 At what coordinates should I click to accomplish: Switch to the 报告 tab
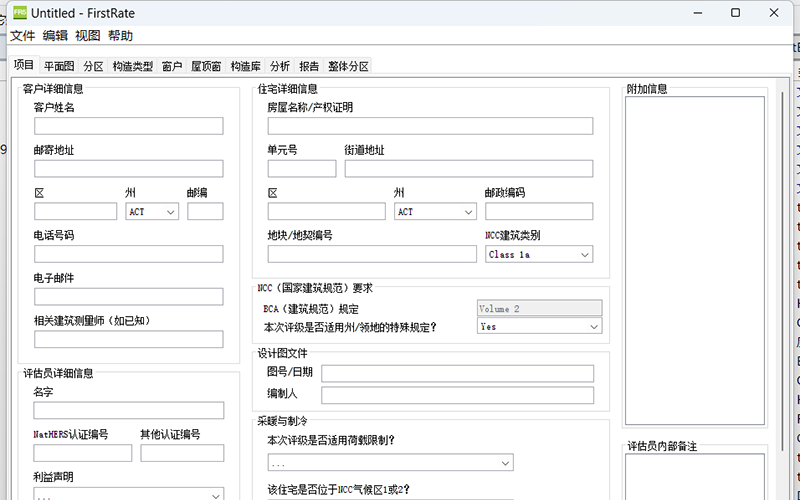click(x=309, y=66)
